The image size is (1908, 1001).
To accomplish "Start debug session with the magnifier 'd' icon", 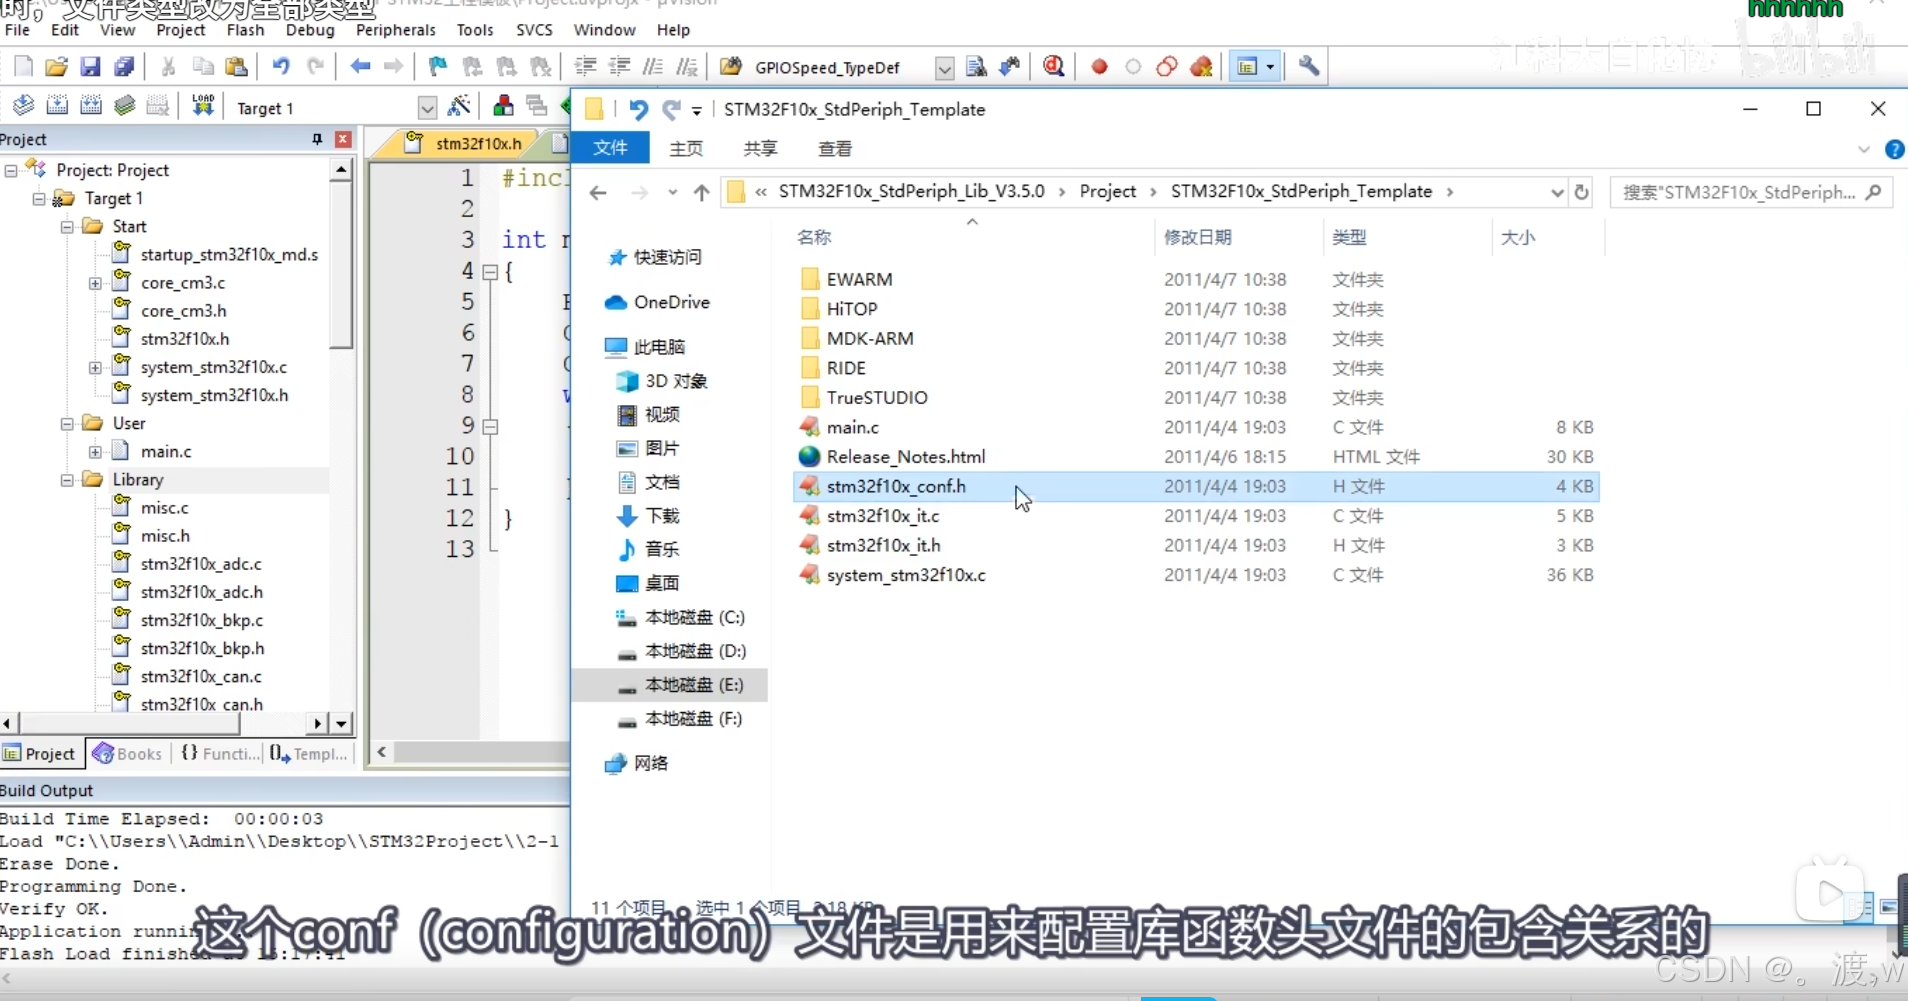I will [1053, 67].
